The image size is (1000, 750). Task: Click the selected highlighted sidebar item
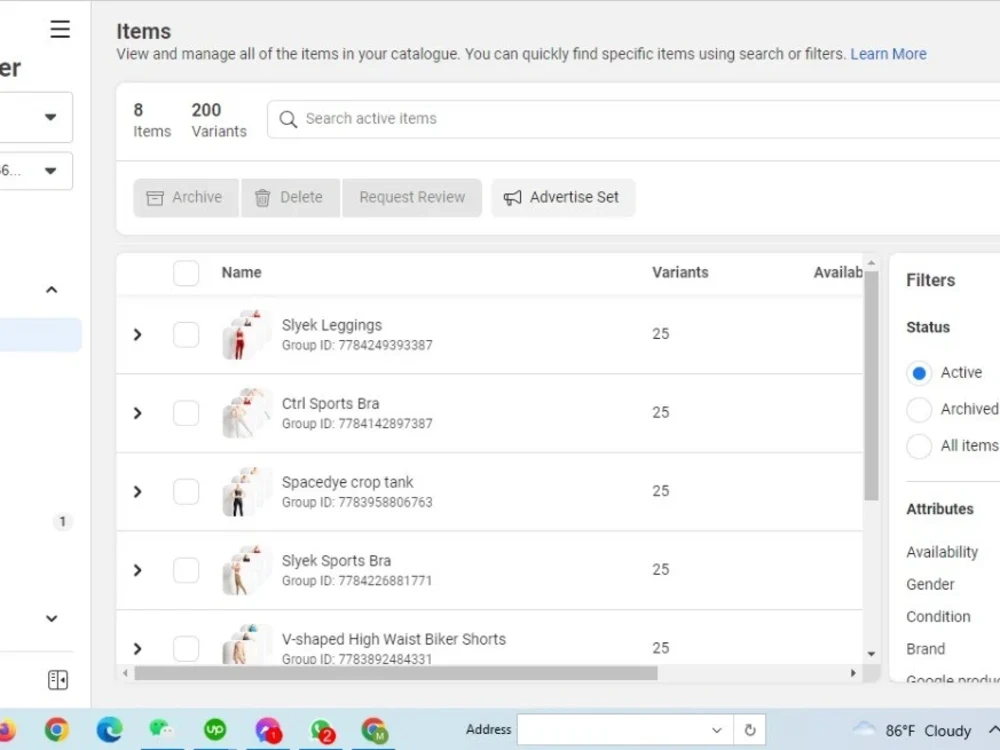tap(40, 335)
